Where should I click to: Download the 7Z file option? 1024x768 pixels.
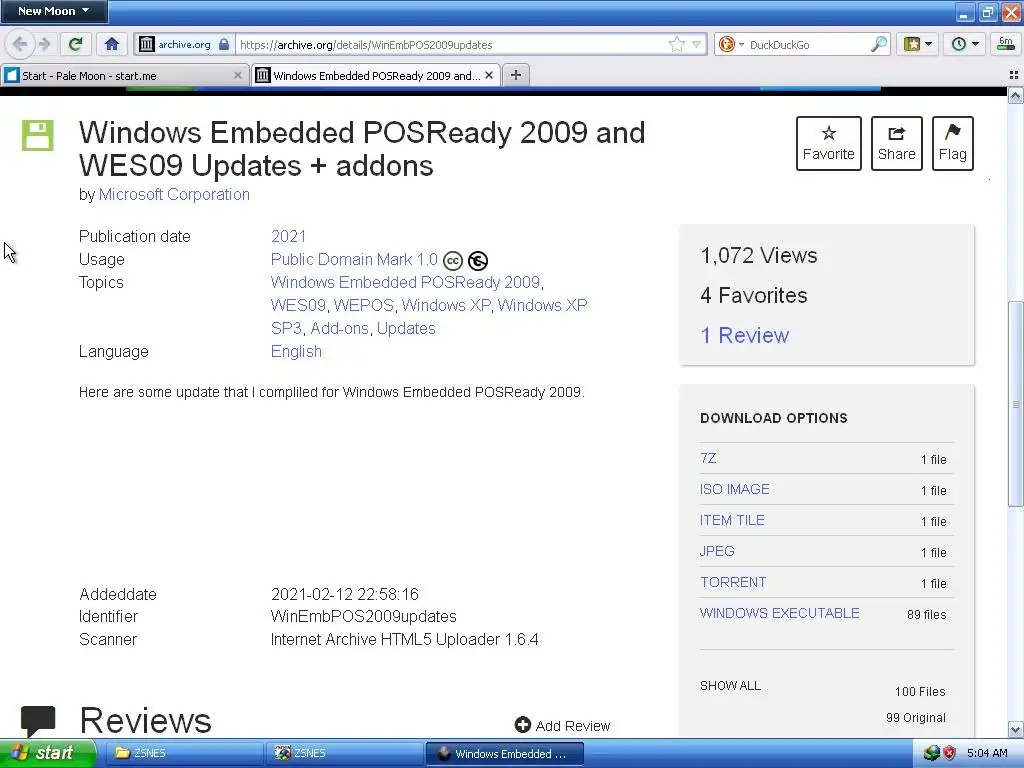coord(708,458)
